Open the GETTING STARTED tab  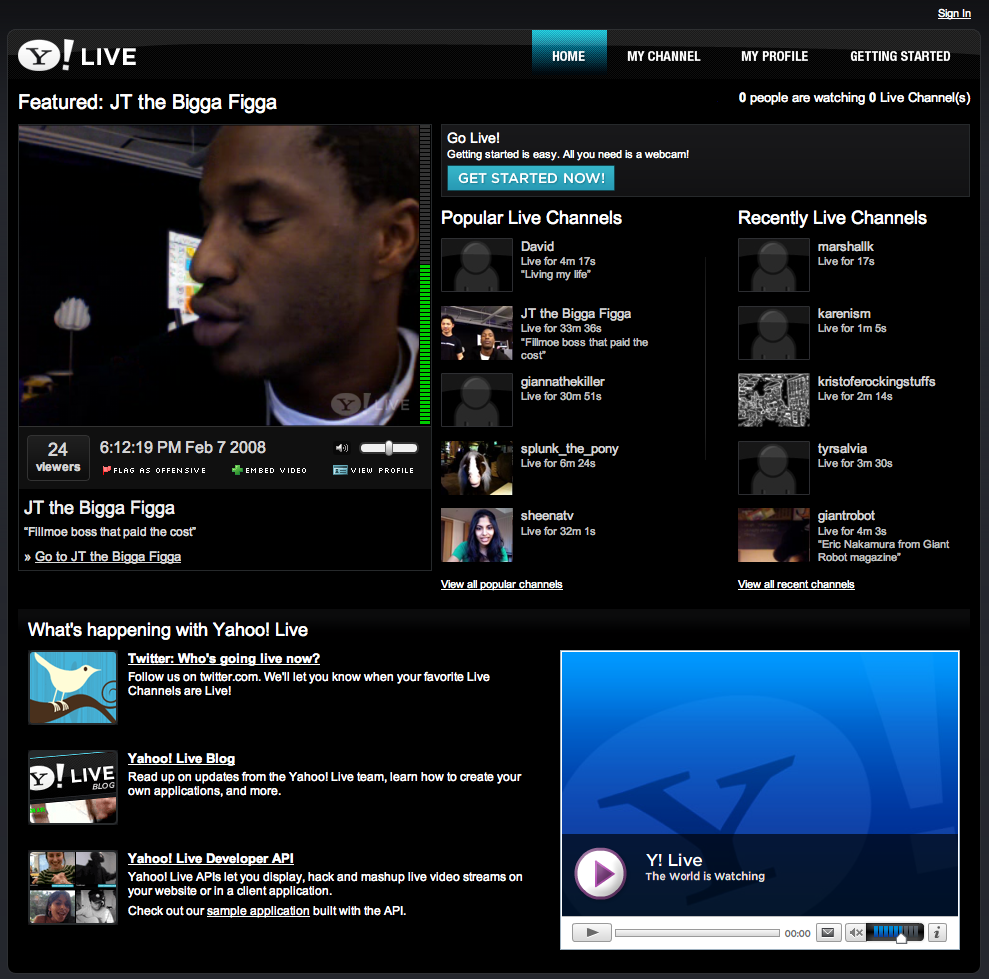tap(900, 56)
